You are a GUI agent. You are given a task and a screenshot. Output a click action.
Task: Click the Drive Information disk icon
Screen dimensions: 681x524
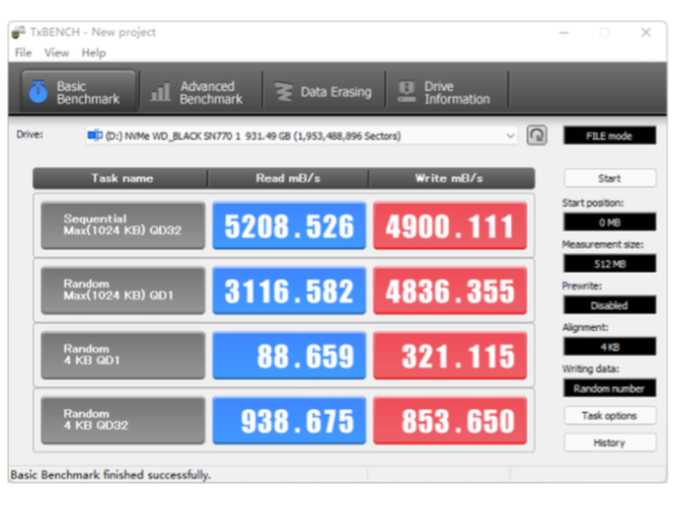pyautogui.click(x=407, y=92)
